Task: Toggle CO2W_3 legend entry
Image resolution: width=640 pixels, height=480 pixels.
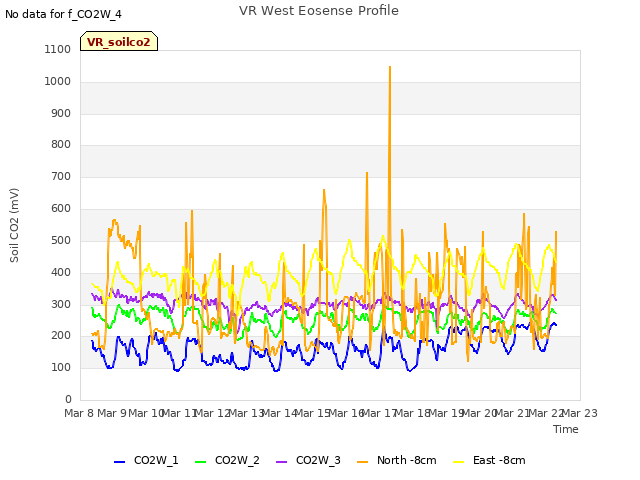Action: pos(308,460)
